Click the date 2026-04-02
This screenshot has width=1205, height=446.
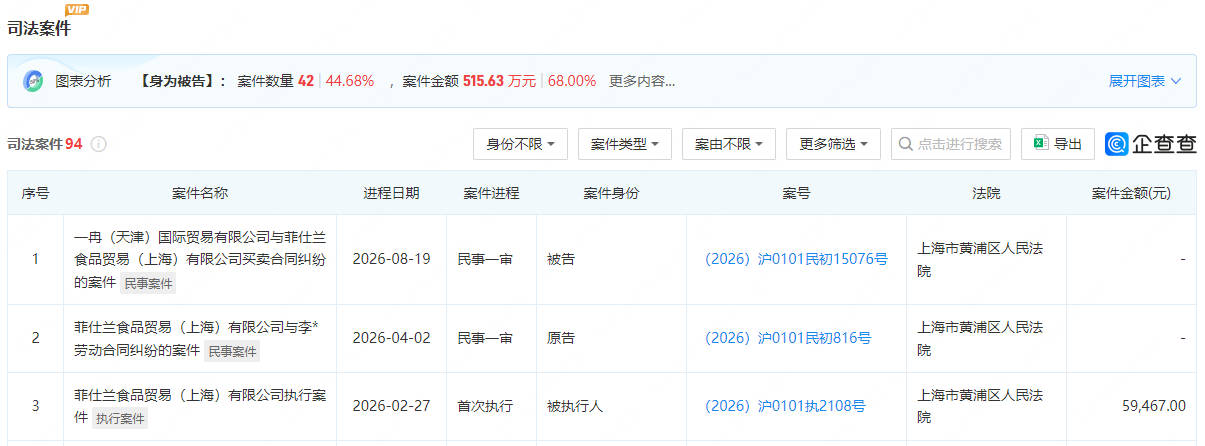tap(391, 338)
